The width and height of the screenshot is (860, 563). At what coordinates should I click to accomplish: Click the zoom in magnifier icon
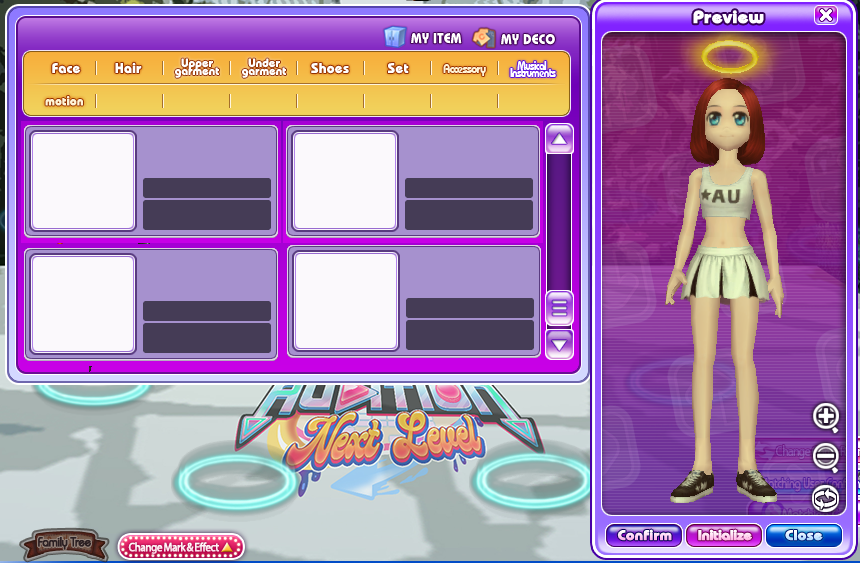pyautogui.click(x=826, y=416)
